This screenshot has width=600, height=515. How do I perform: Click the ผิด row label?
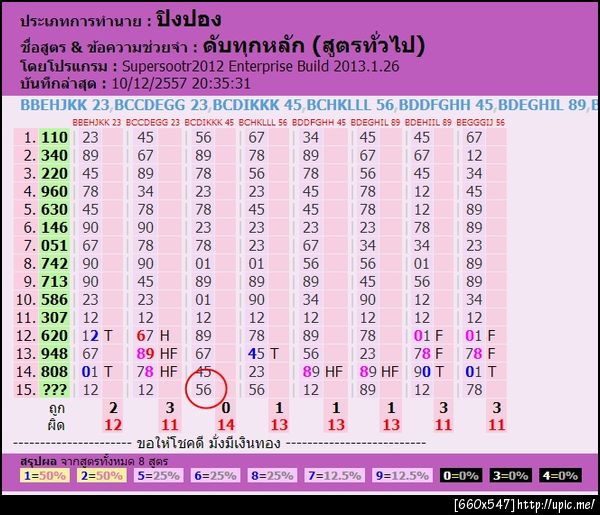point(56,425)
